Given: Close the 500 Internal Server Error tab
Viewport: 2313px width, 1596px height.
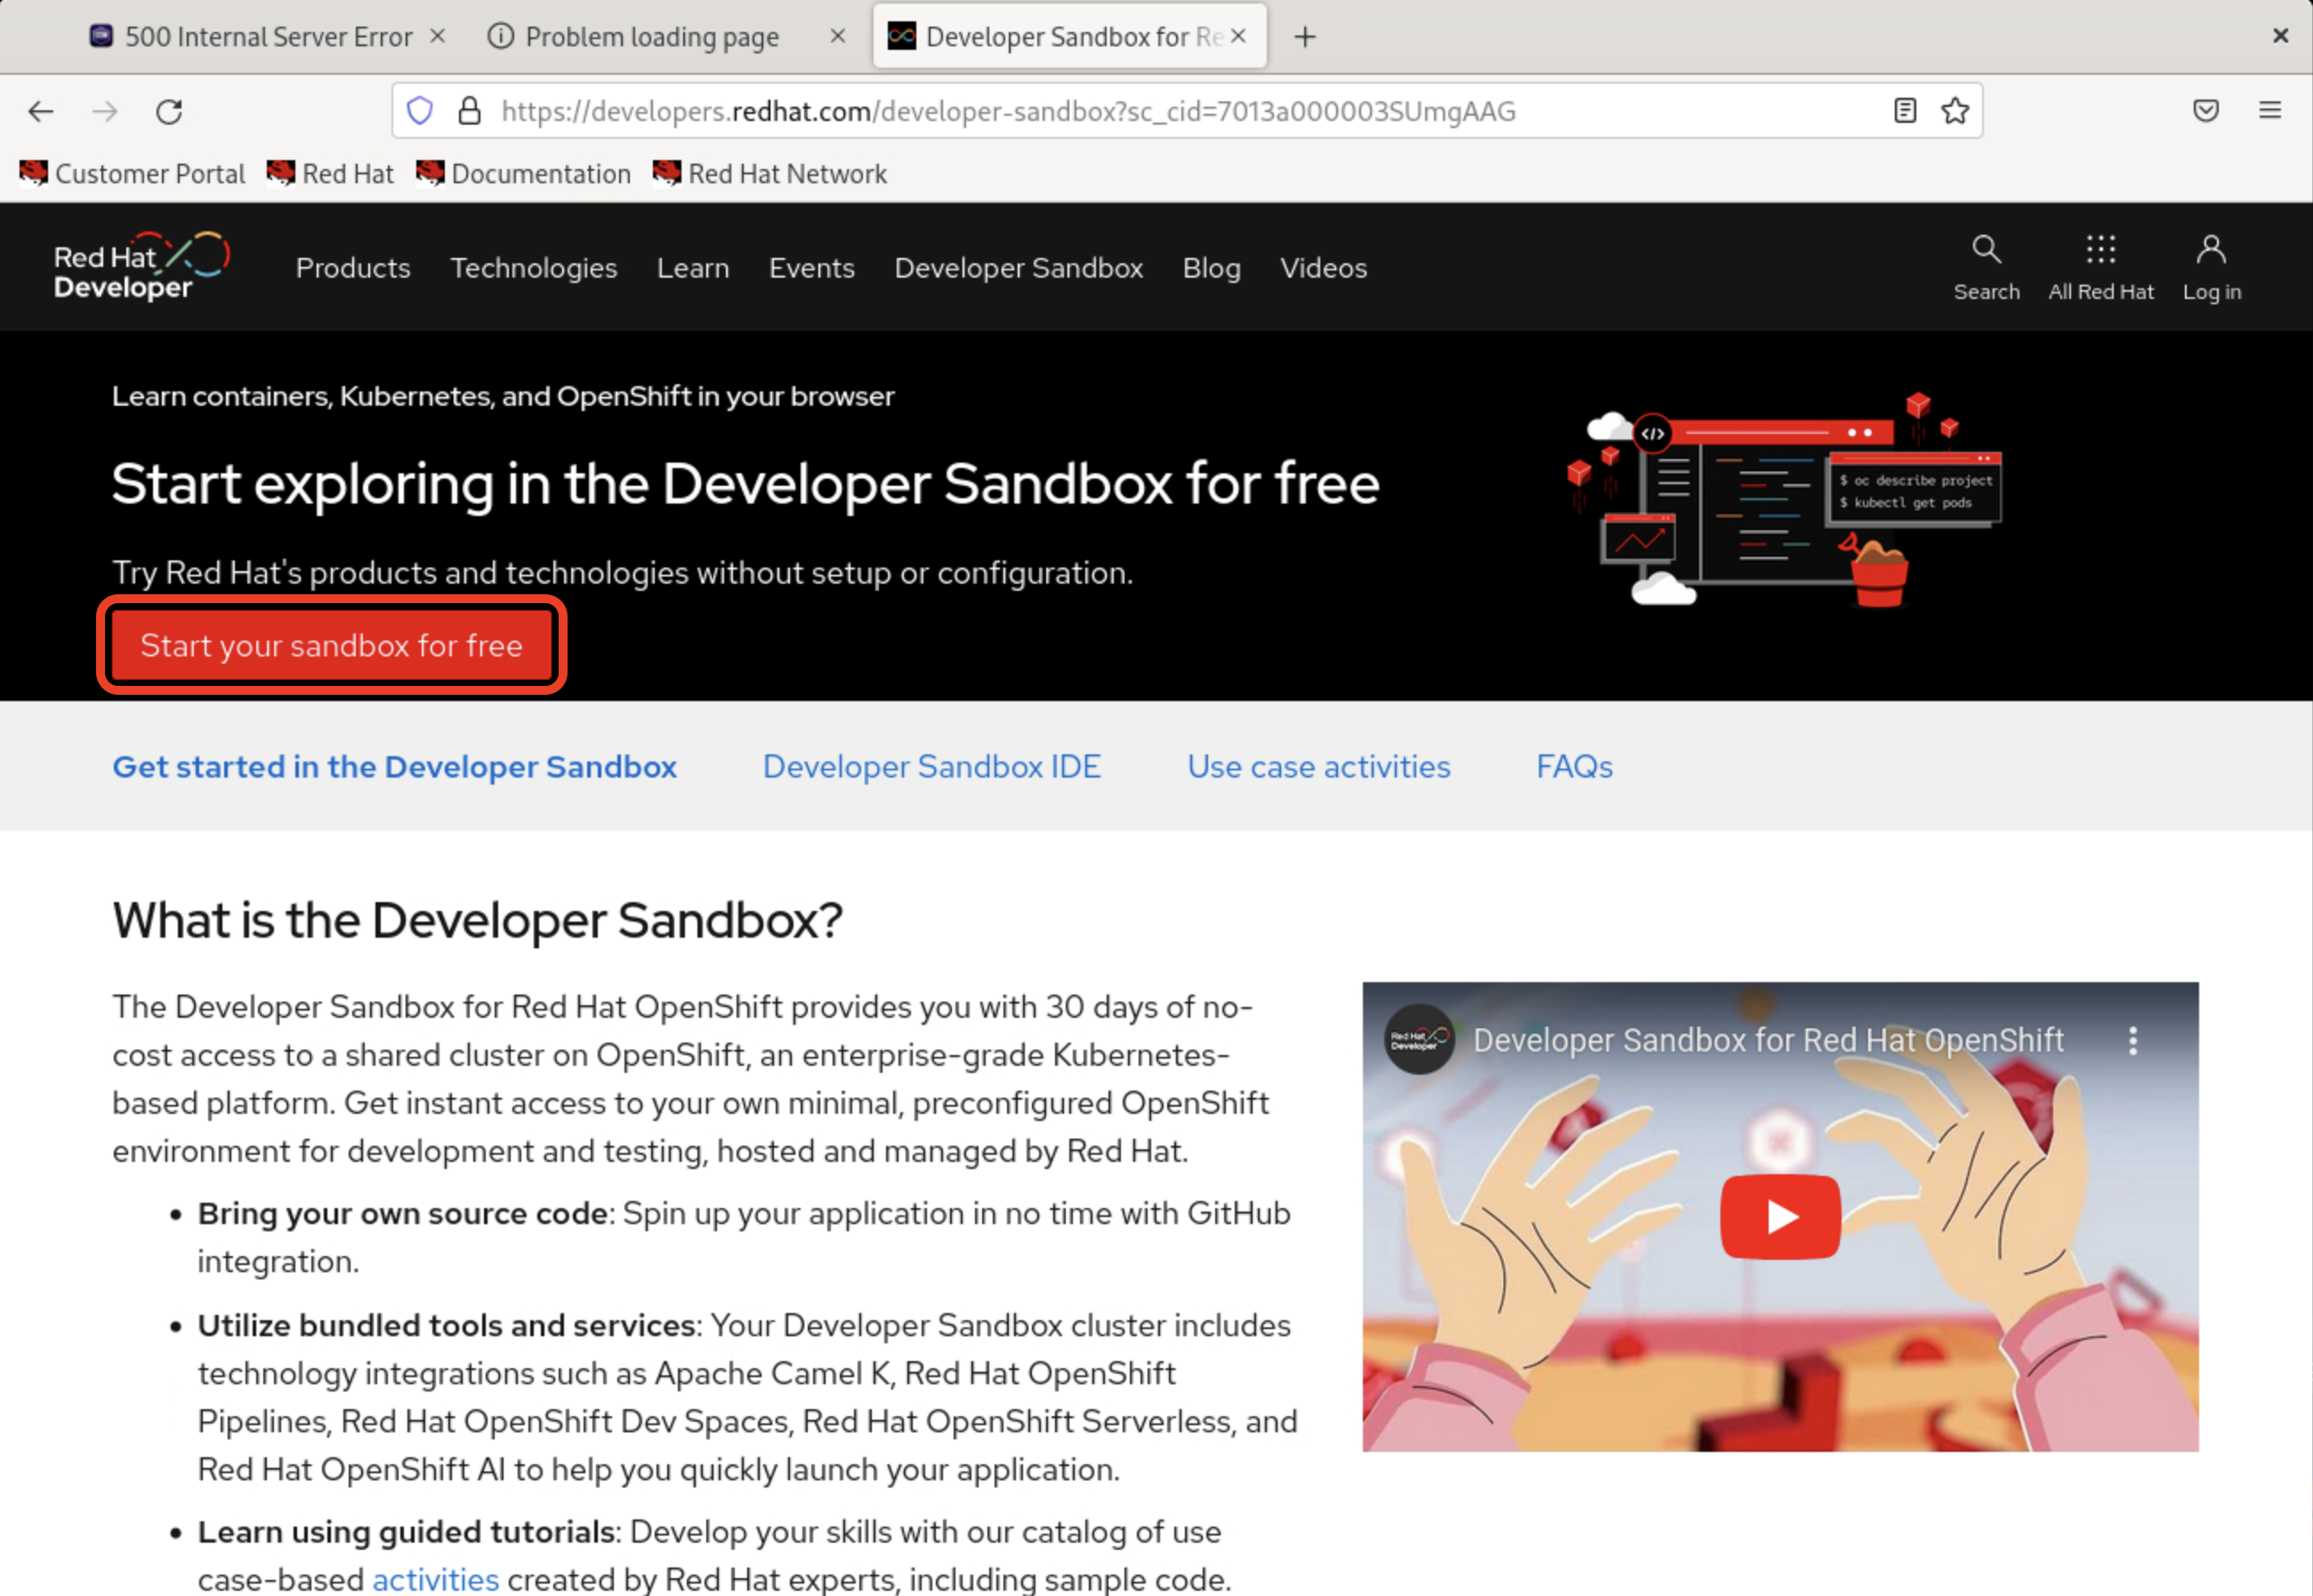Looking at the screenshot, I should coord(437,36).
